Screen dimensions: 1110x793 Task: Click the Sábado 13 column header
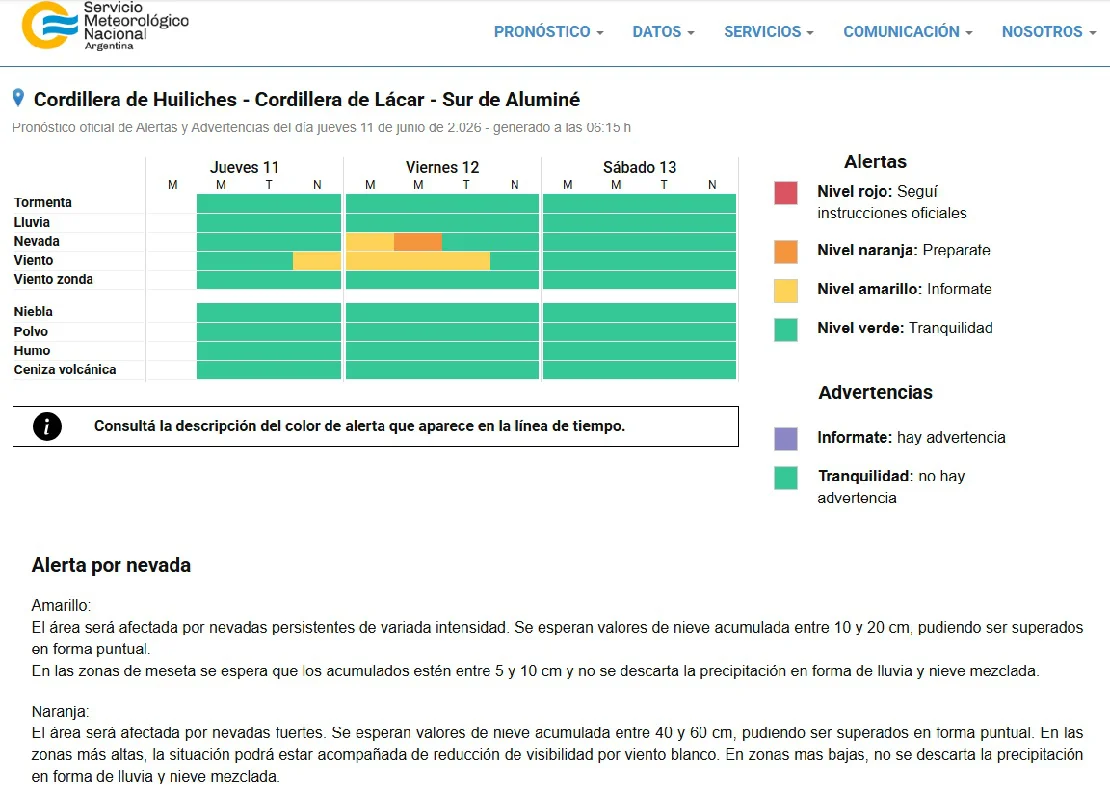pos(639,167)
